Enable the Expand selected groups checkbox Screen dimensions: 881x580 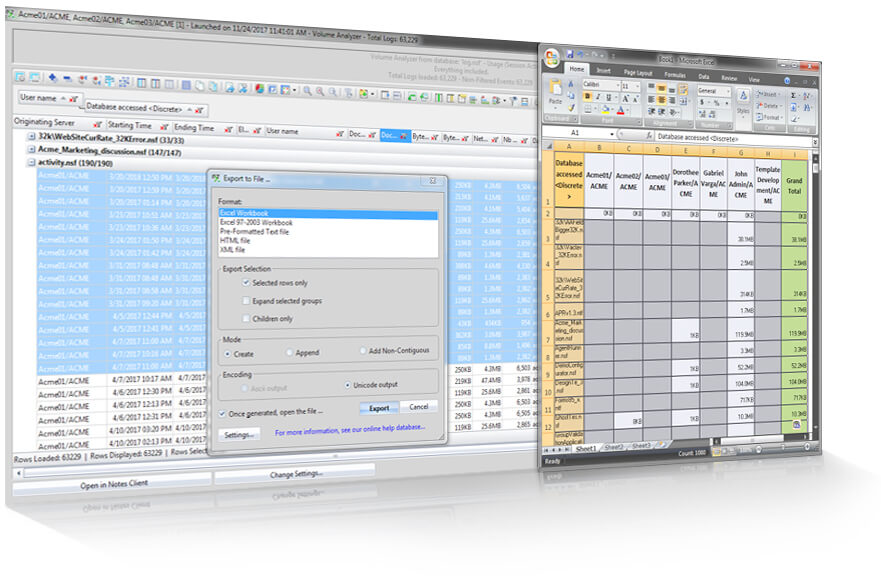coord(246,301)
